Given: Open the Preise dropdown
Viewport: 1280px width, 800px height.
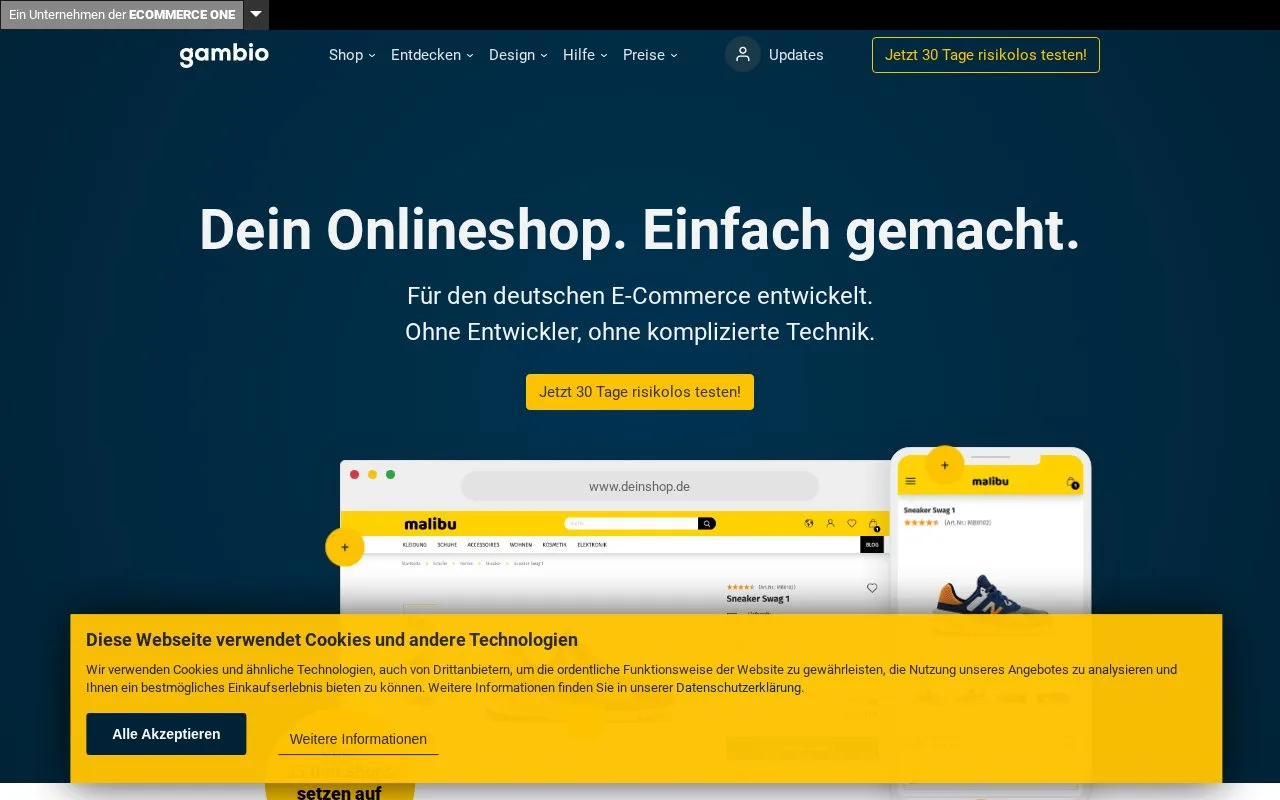Looking at the screenshot, I should [x=650, y=55].
